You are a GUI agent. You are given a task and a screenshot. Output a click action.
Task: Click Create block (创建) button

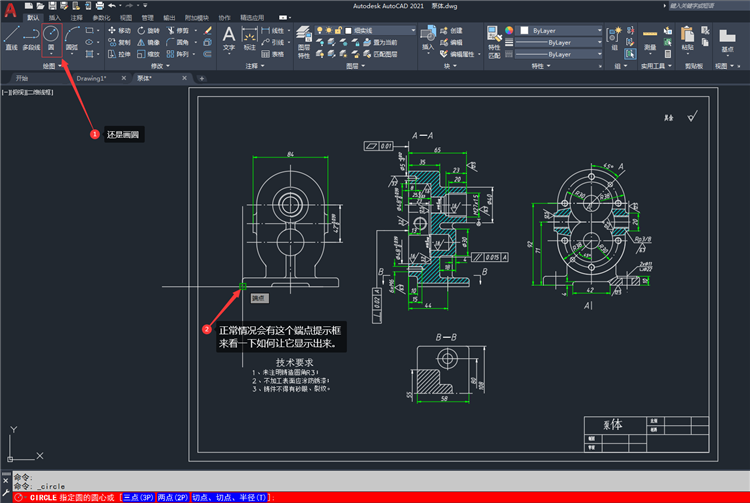(451, 30)
